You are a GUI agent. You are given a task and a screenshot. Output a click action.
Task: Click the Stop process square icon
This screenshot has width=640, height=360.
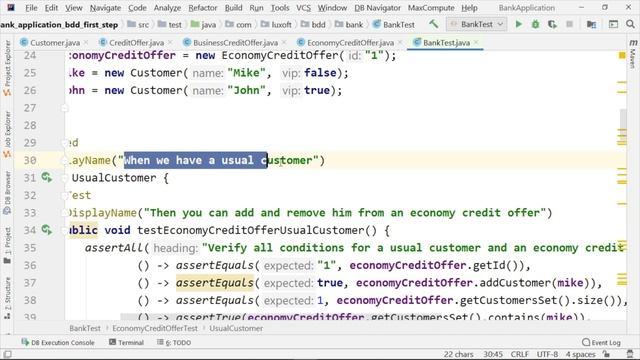569,24
